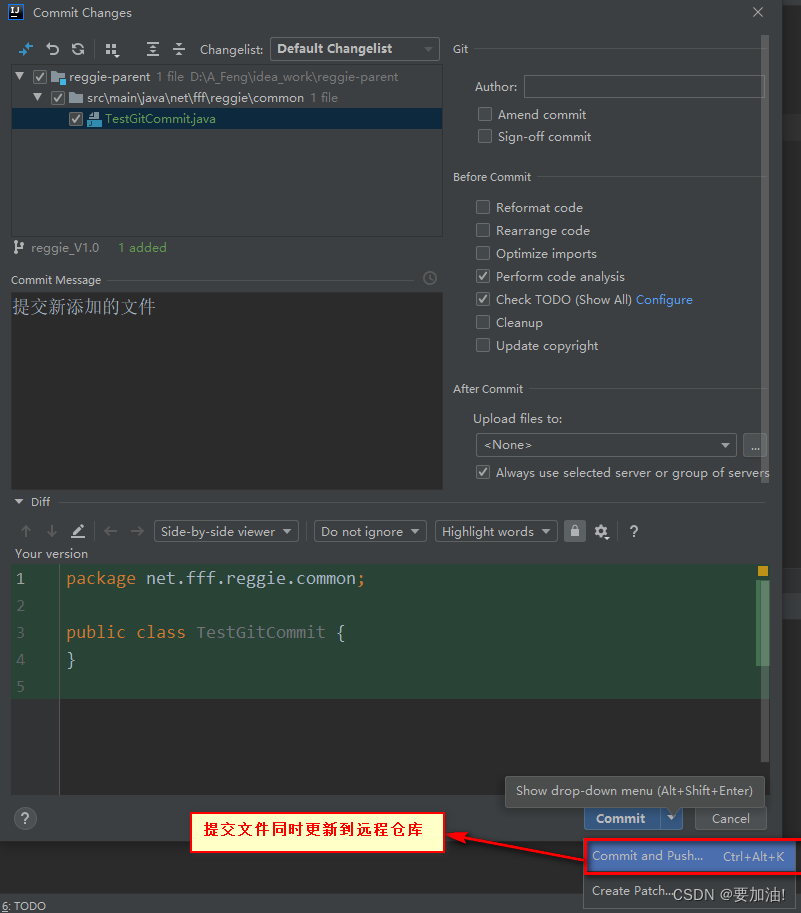Uncheck Always use selected server checkbox
The width and height of the screenshot is (801, 913).
(483, 472)
